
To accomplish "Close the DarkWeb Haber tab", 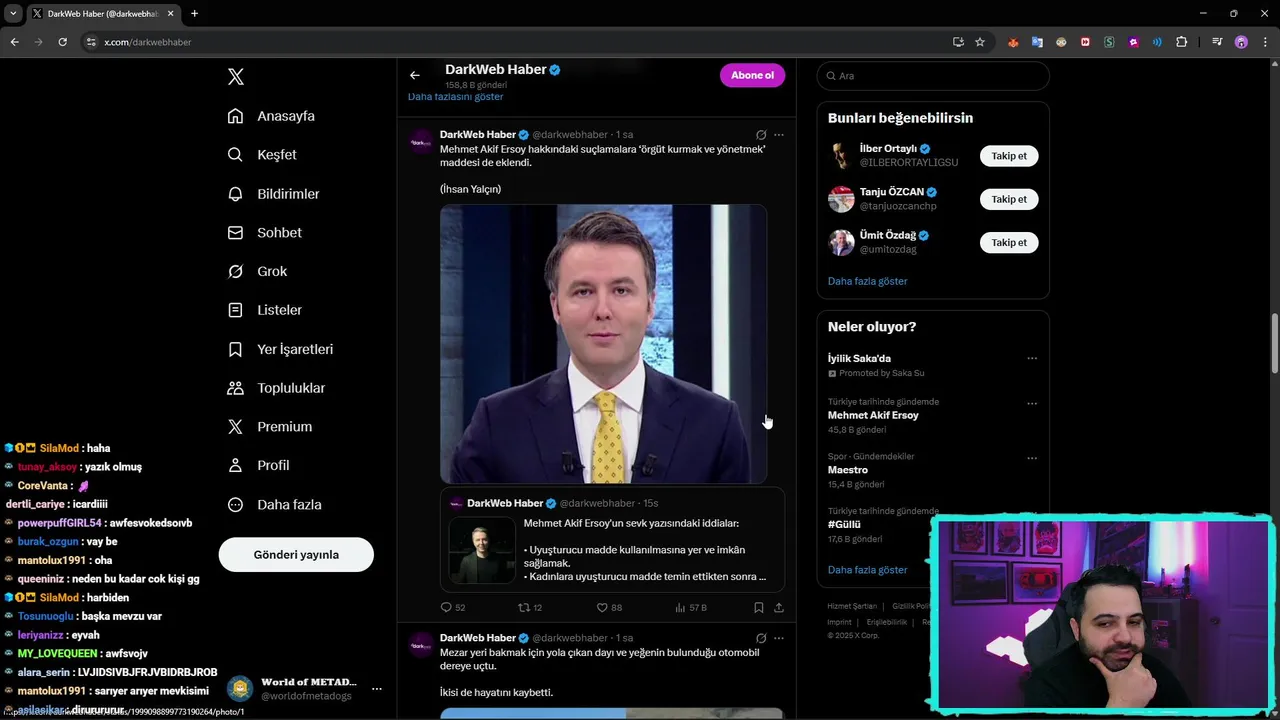I will click(171, 14).
